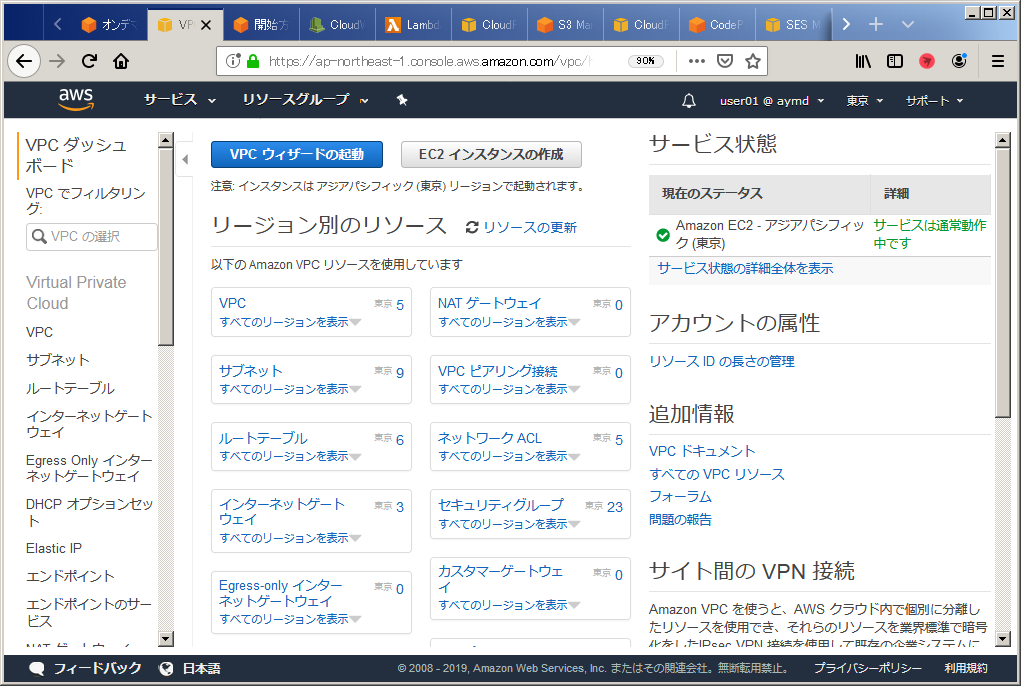Click the pin shortcut icon in AWS header
The image size is (1021, 686).
pos(402,100)
